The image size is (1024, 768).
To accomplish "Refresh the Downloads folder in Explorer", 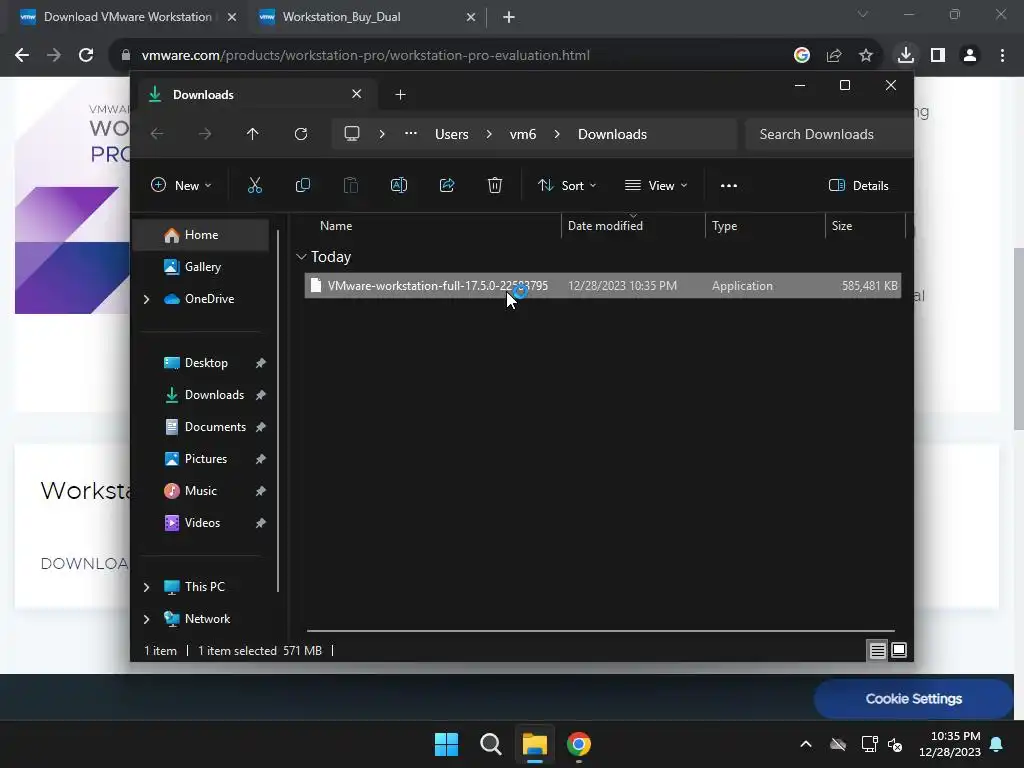I will pyautogui.click(x=300, y=134).
